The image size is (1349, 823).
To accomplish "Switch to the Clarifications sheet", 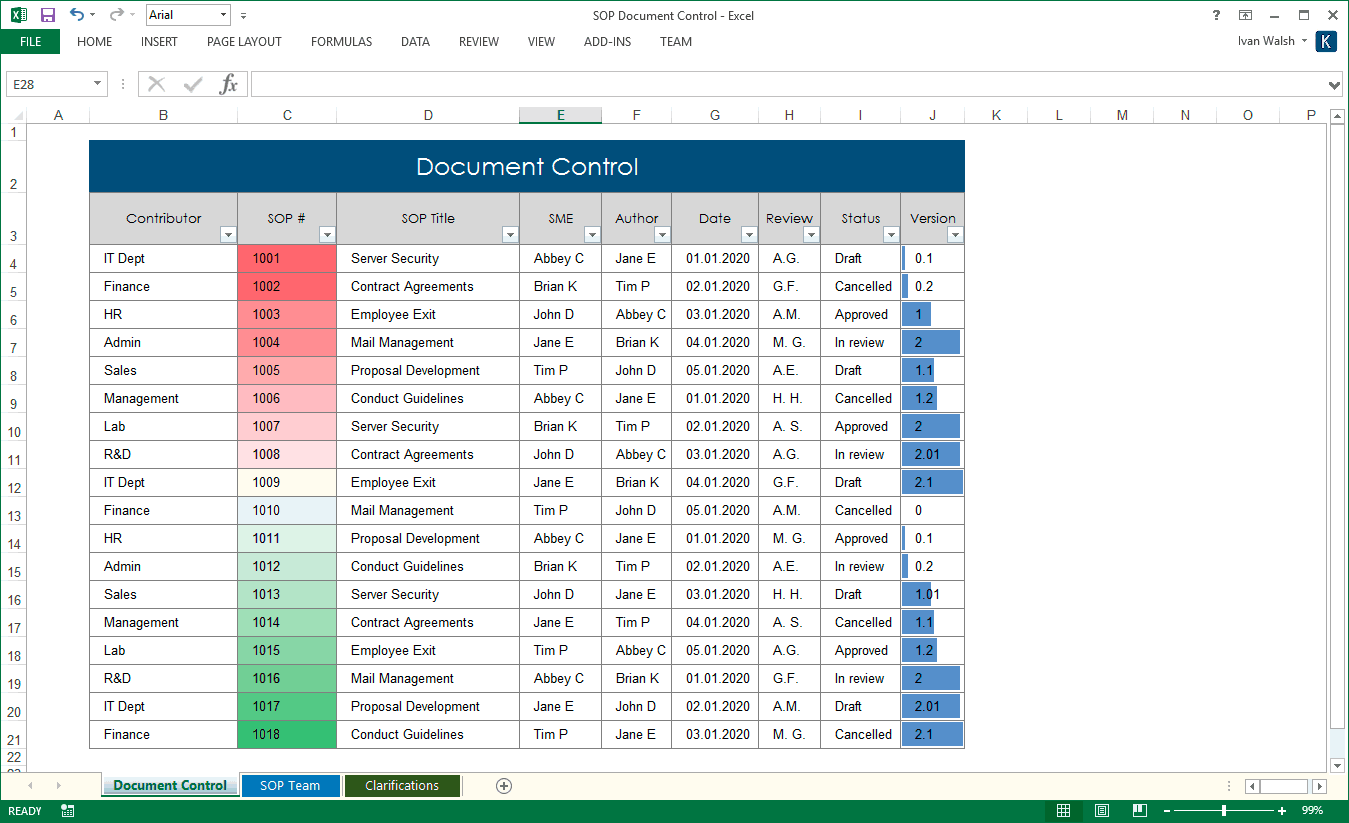I will [x=402, y=785].
